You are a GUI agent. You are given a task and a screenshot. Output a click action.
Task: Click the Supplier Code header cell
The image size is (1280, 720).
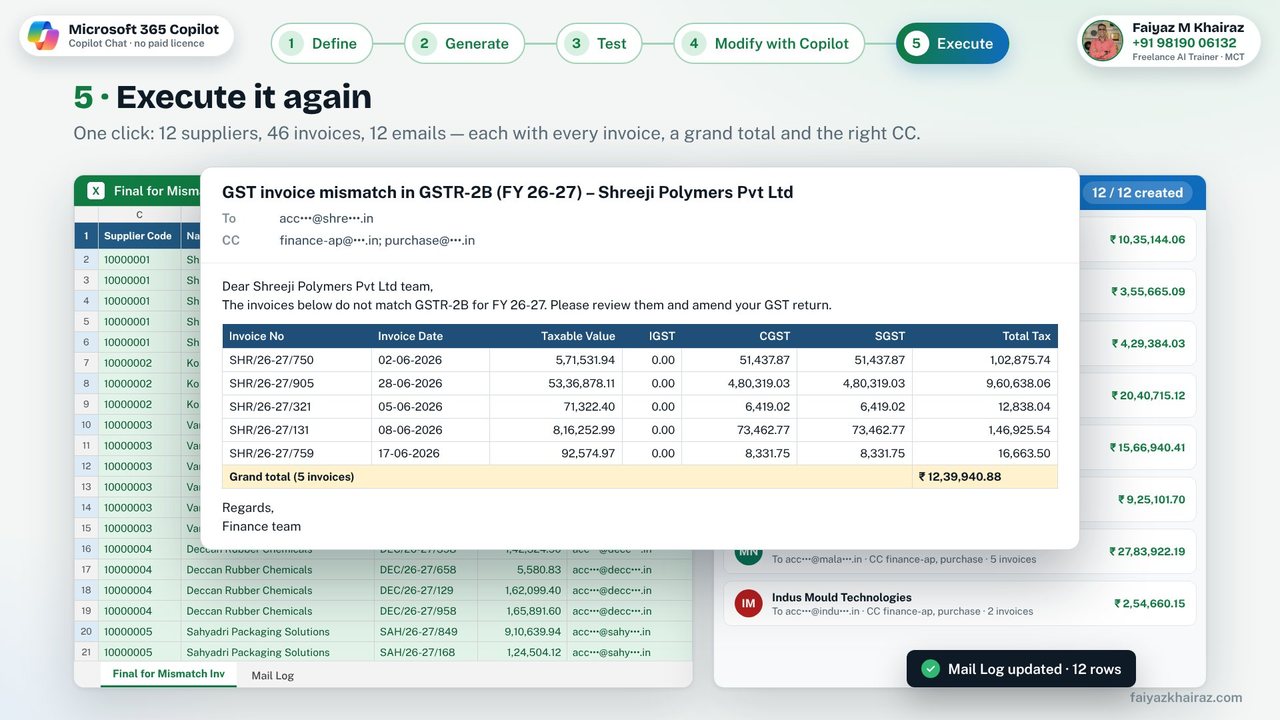click(x=138, y=236)
